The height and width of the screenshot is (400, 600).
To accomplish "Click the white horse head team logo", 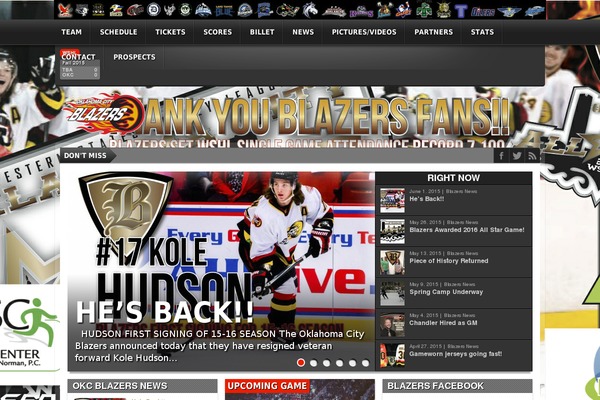I will [311, 10].
